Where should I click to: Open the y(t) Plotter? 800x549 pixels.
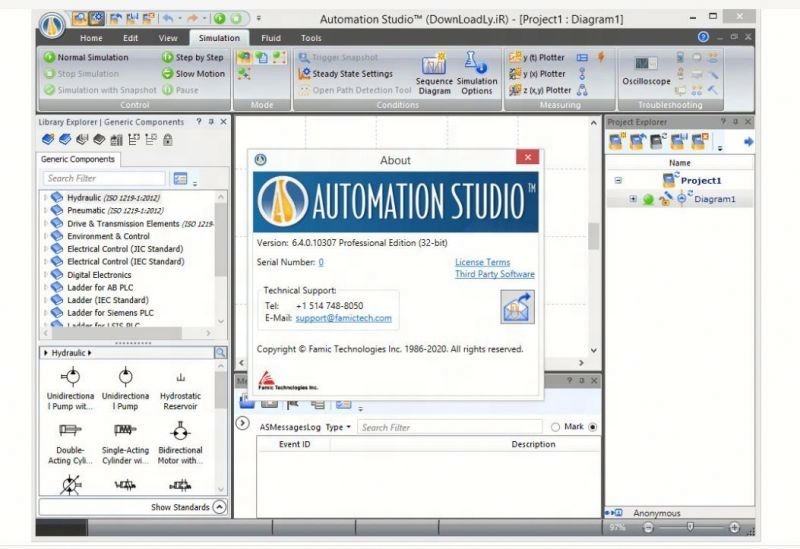516,58
